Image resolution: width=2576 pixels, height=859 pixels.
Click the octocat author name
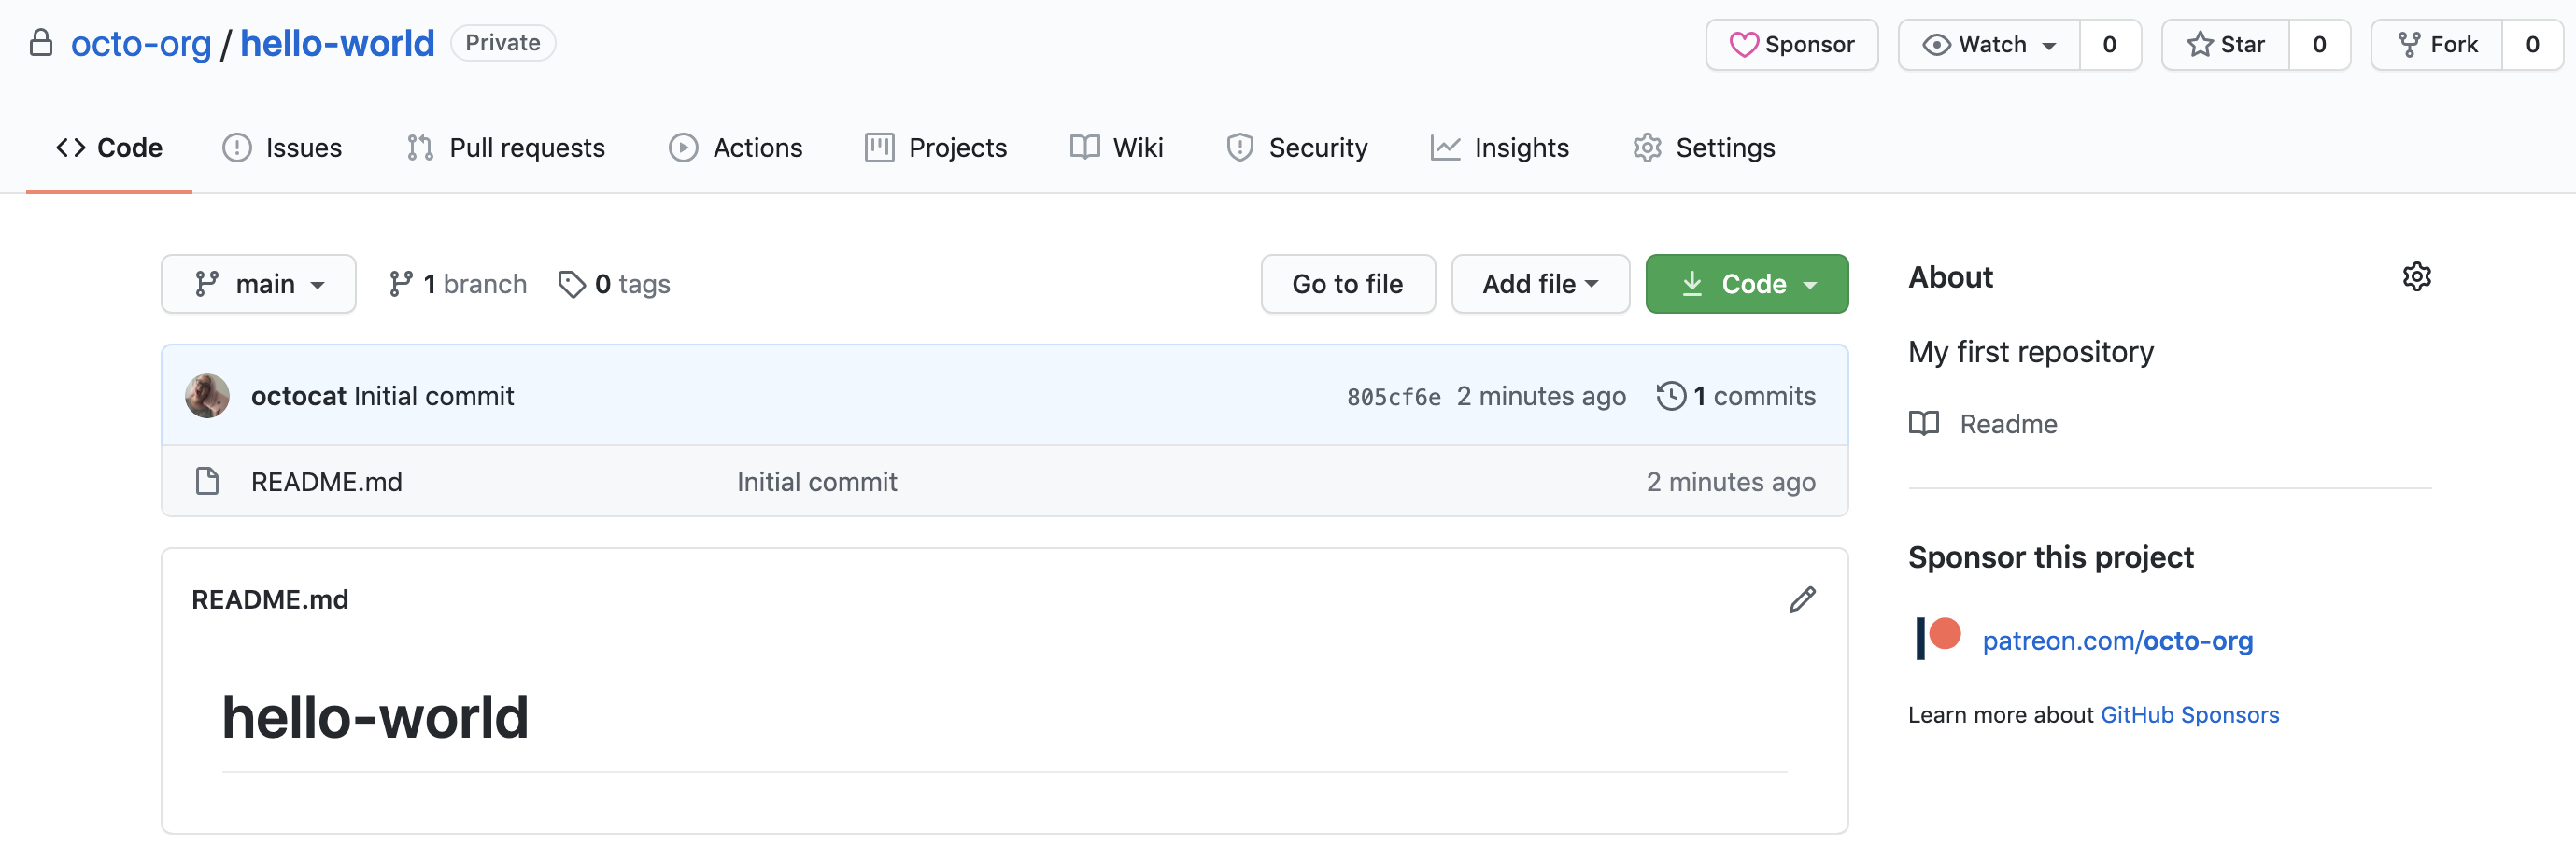point(298,396)
